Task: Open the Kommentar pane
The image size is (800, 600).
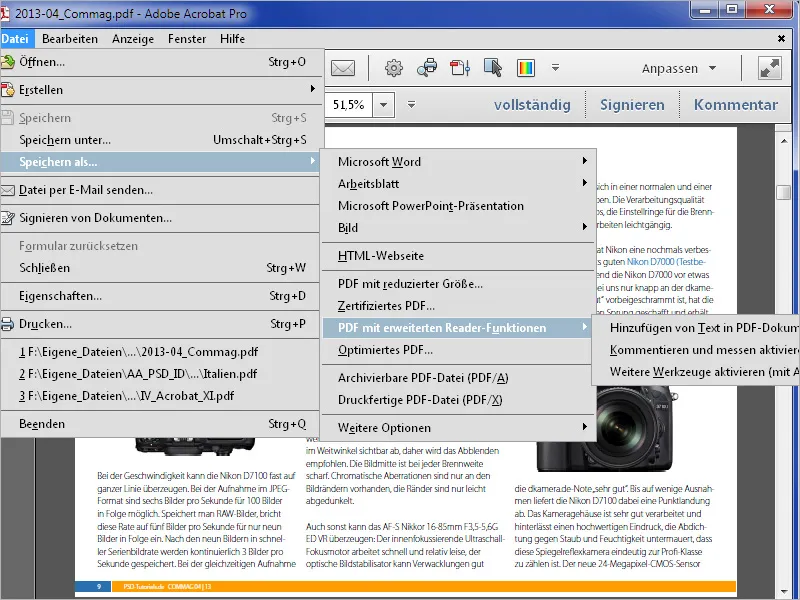Action: click(736, 105)
